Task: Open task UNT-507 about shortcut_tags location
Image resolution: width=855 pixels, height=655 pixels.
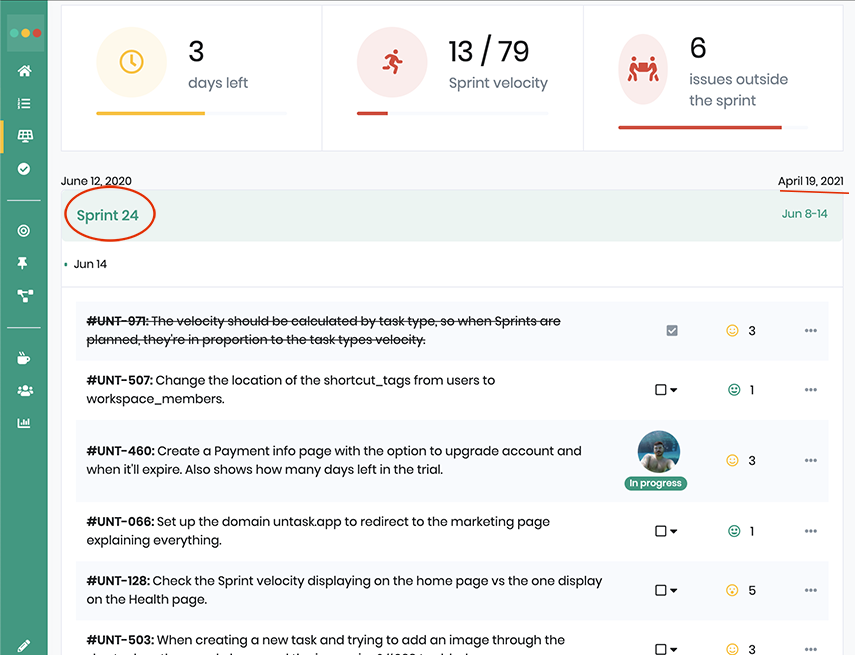Action: coord(291,389)
